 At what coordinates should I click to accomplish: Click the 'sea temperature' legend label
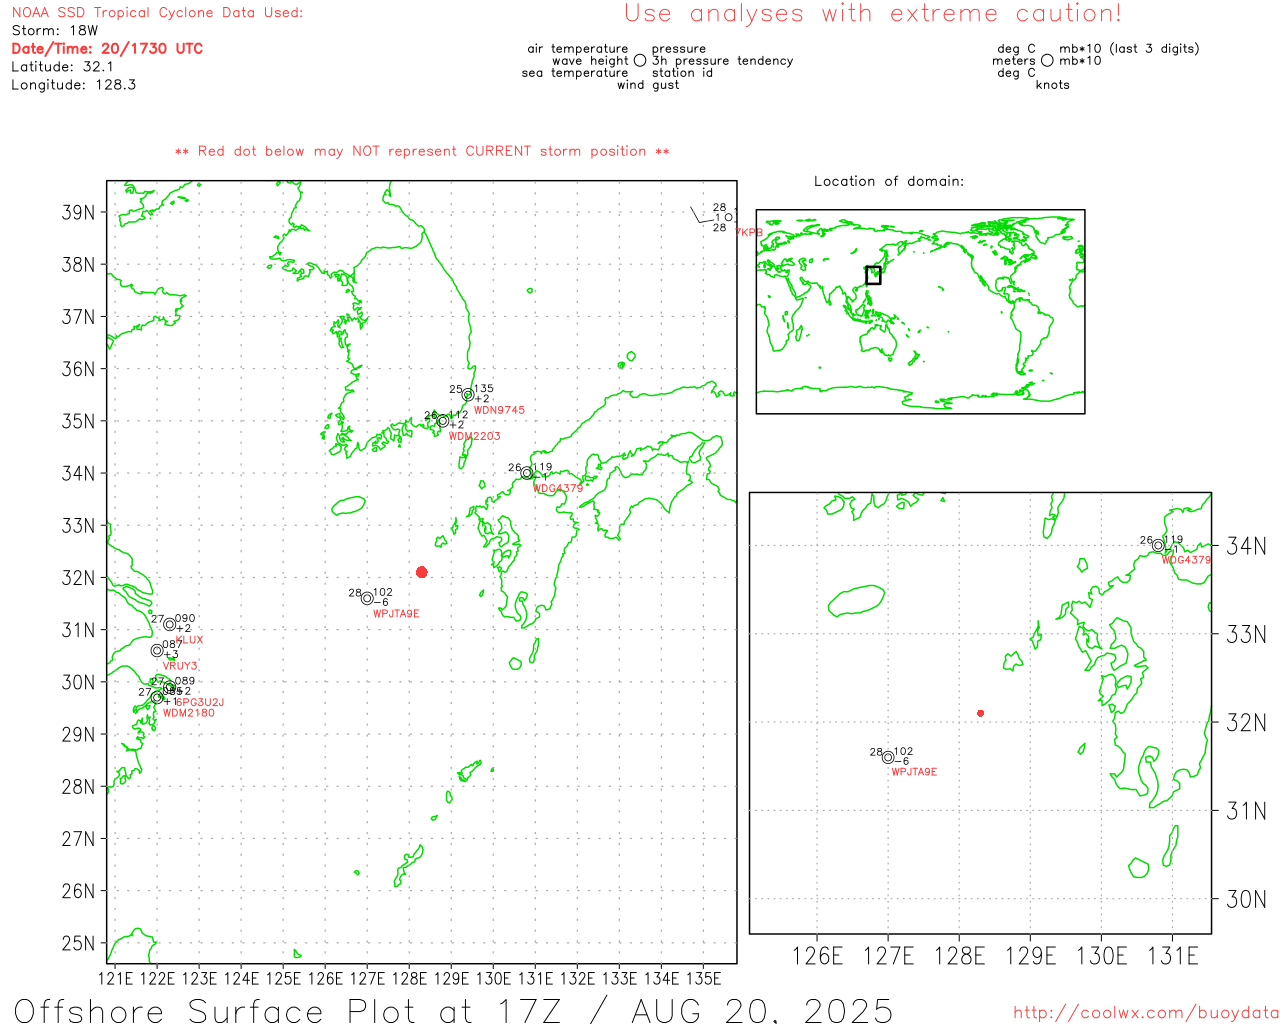tap(575, 73)
